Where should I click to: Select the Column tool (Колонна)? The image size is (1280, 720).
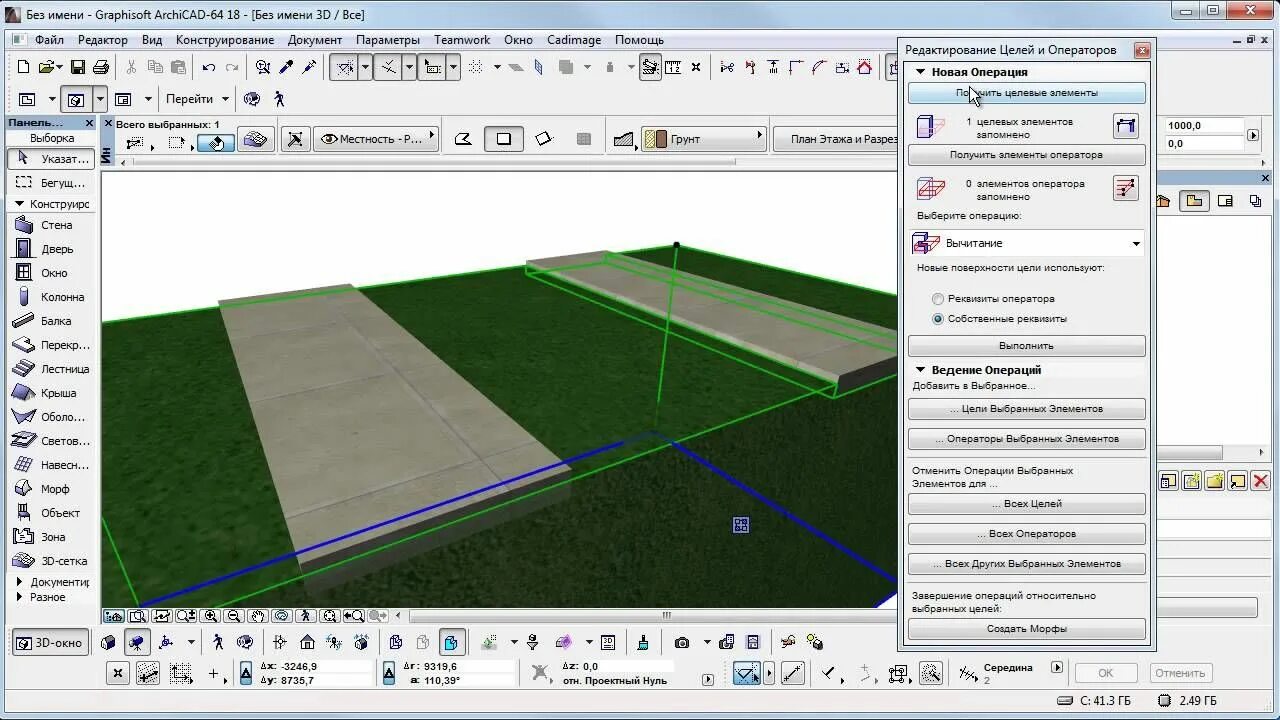tap(52, 297)
